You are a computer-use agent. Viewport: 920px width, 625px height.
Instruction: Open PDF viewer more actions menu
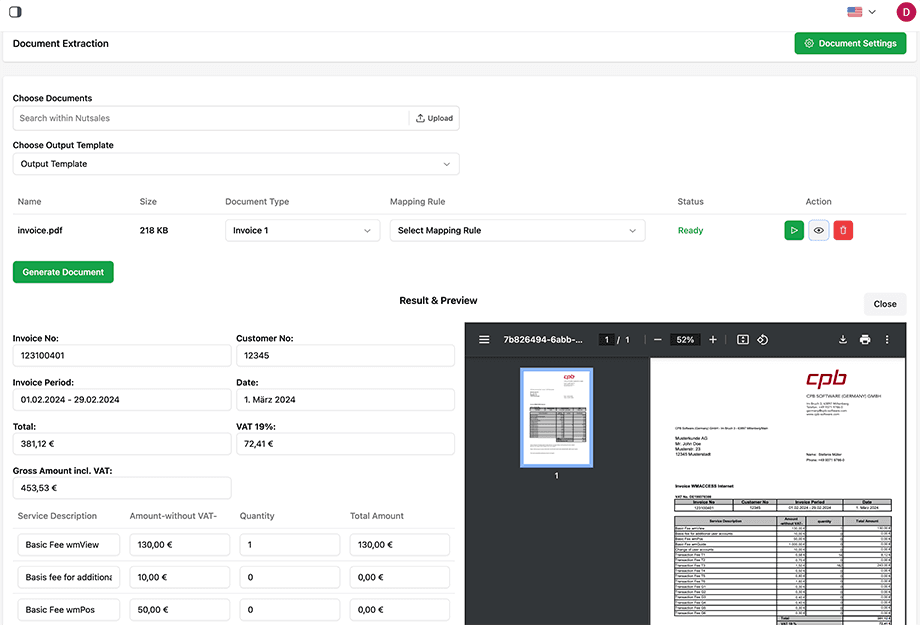point(887,340)
